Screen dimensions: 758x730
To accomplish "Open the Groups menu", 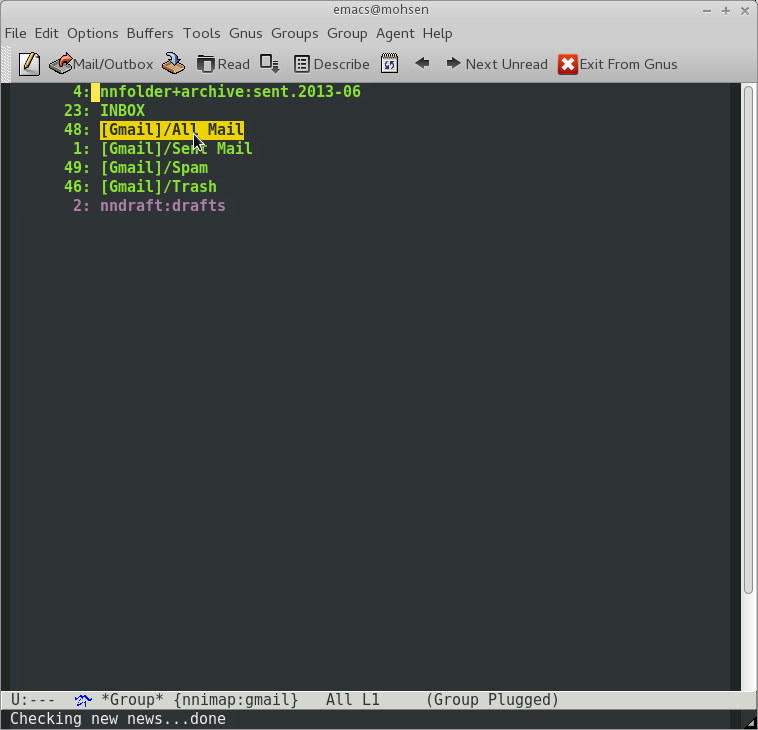I will [295, 33].
